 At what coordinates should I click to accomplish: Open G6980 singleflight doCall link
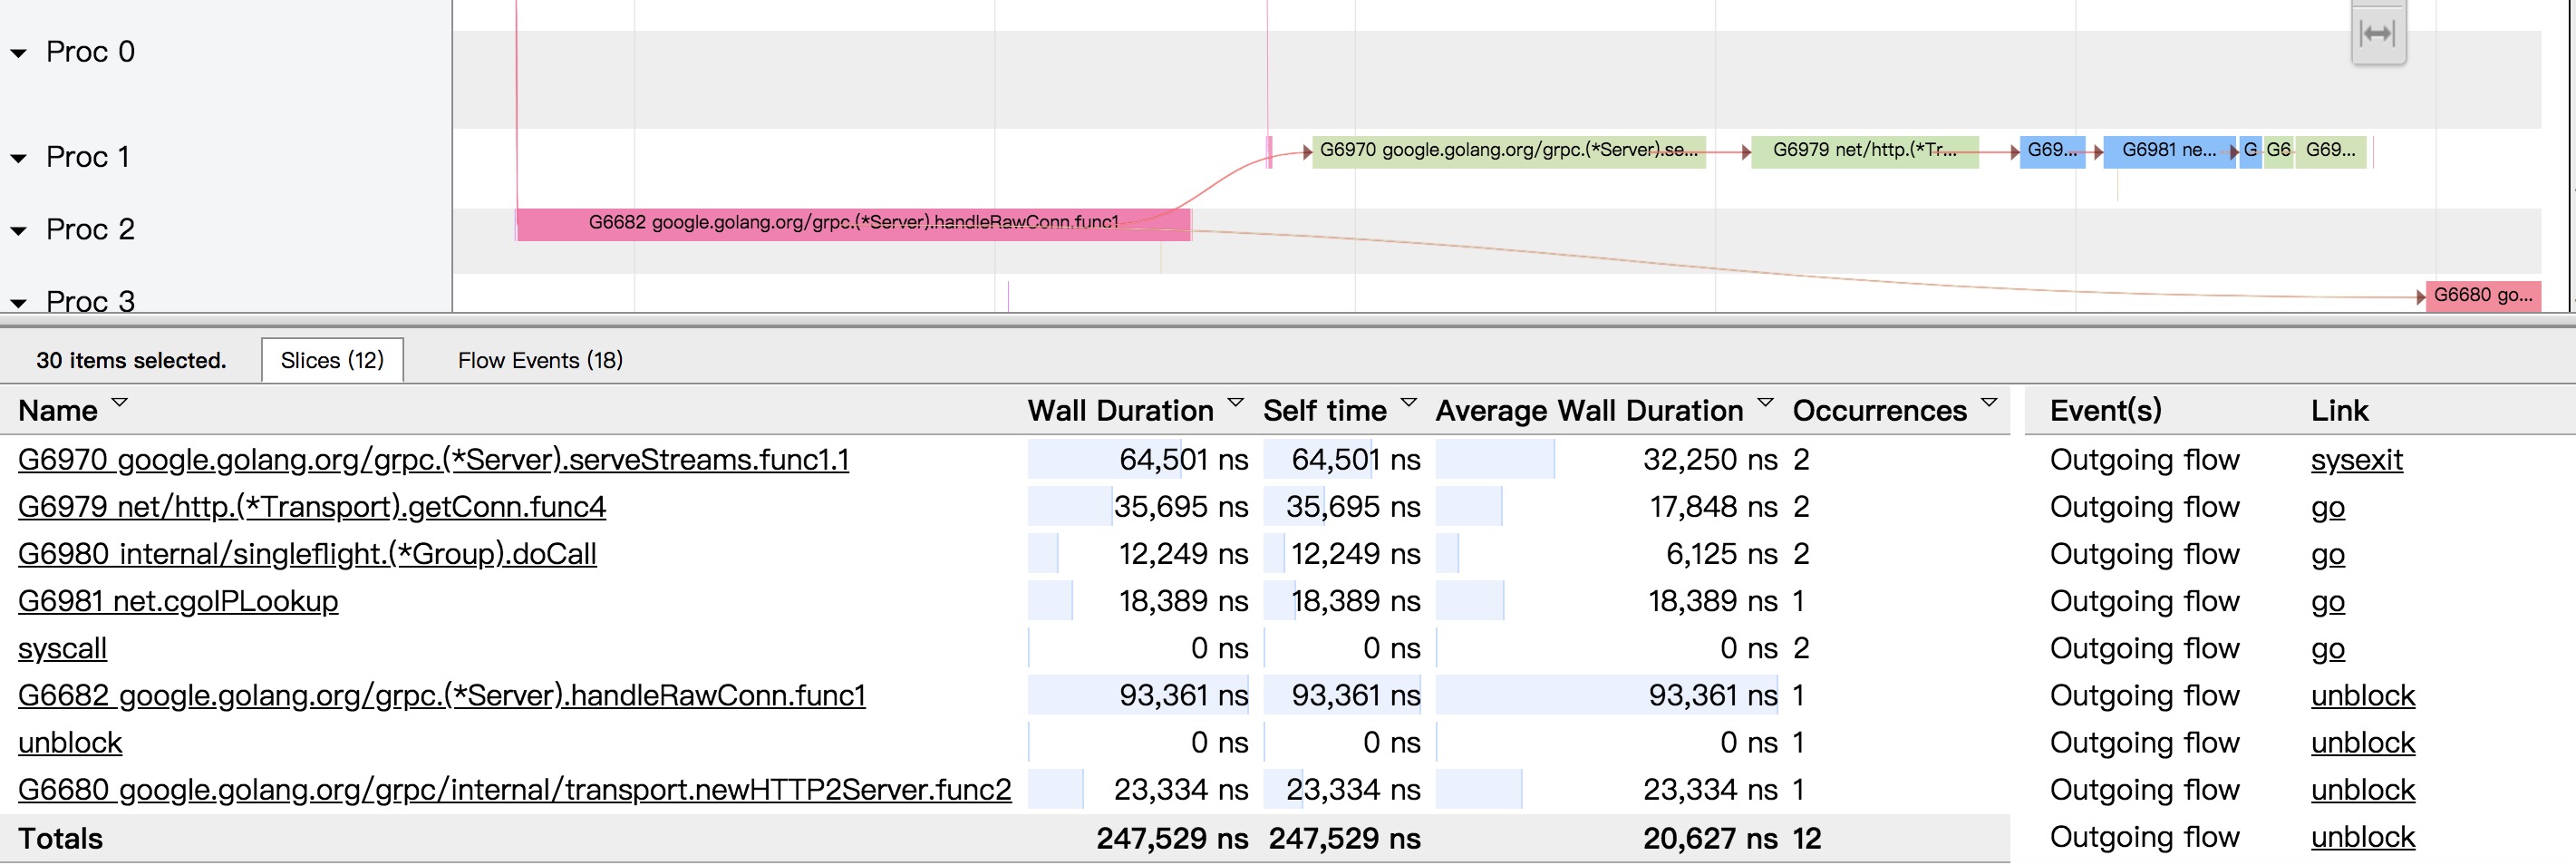coord(307,554)
